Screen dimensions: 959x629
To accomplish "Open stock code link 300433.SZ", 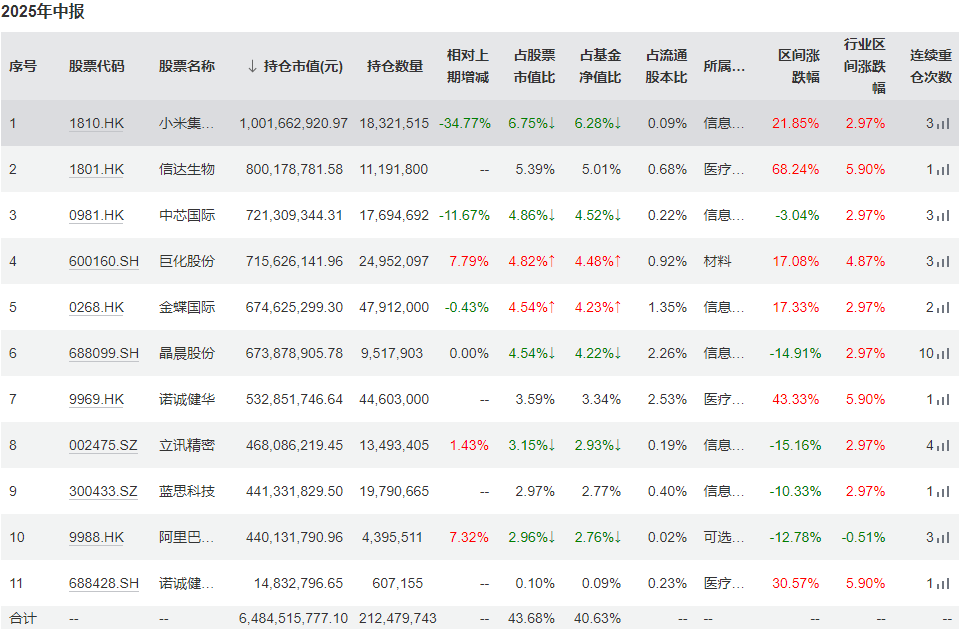I will (103, 491).
